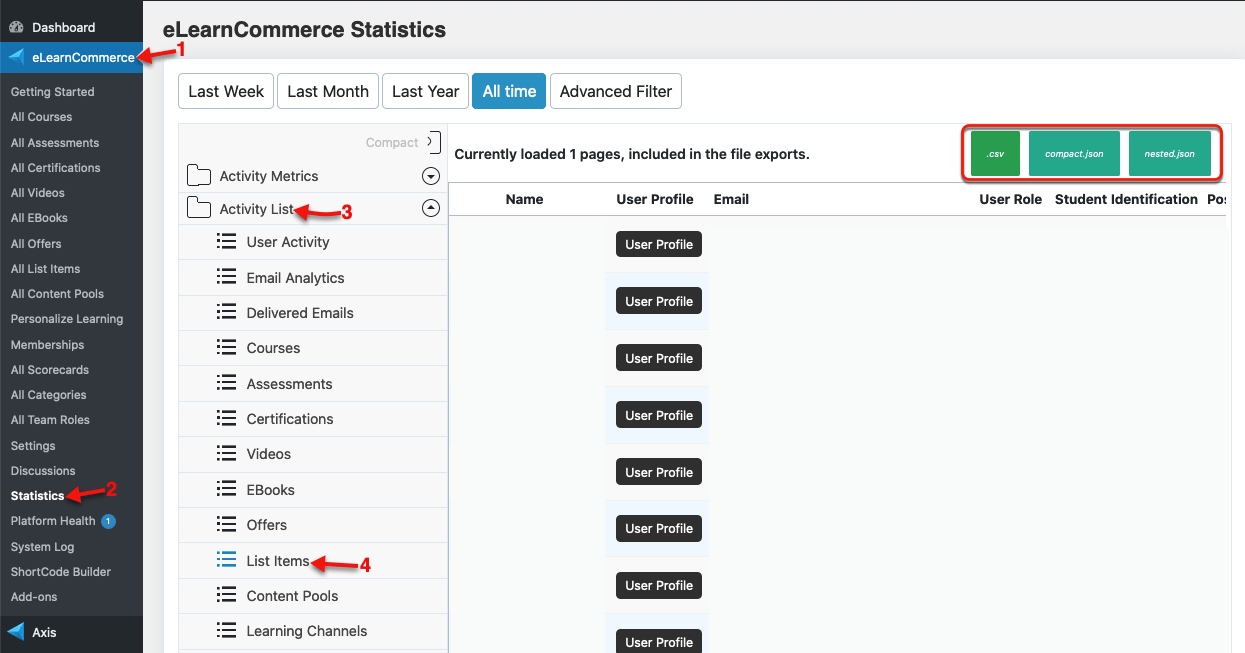Open Memberships in sidebar
Screen dimensions: 1245x653
(x=48, y=345)
